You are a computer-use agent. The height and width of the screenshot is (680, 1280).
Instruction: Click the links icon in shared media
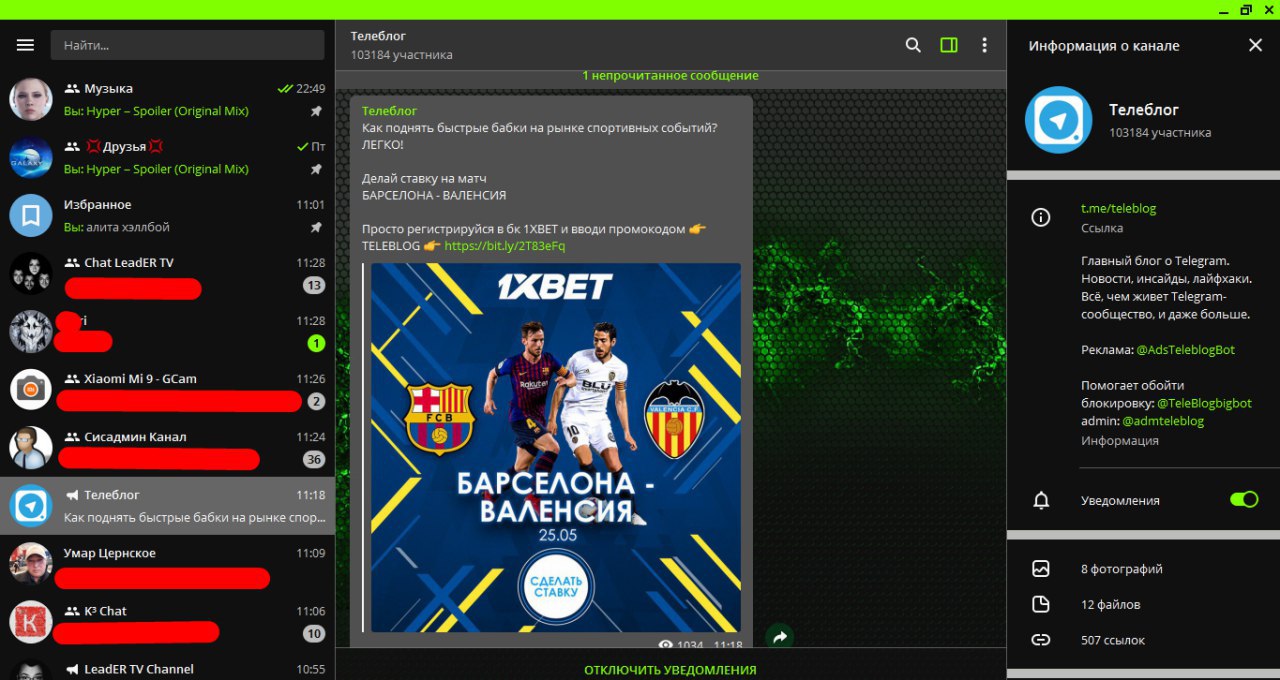tap(1041, 640)
